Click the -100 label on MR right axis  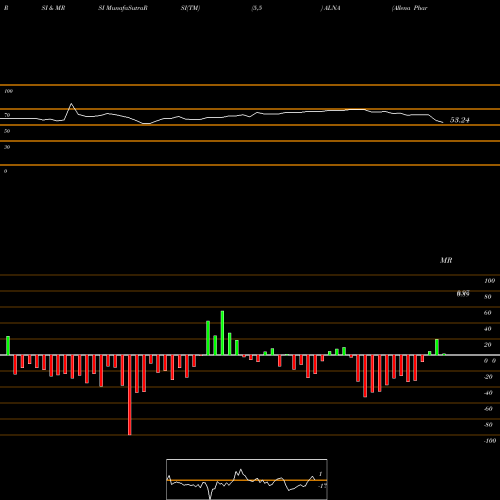[490, 441]
